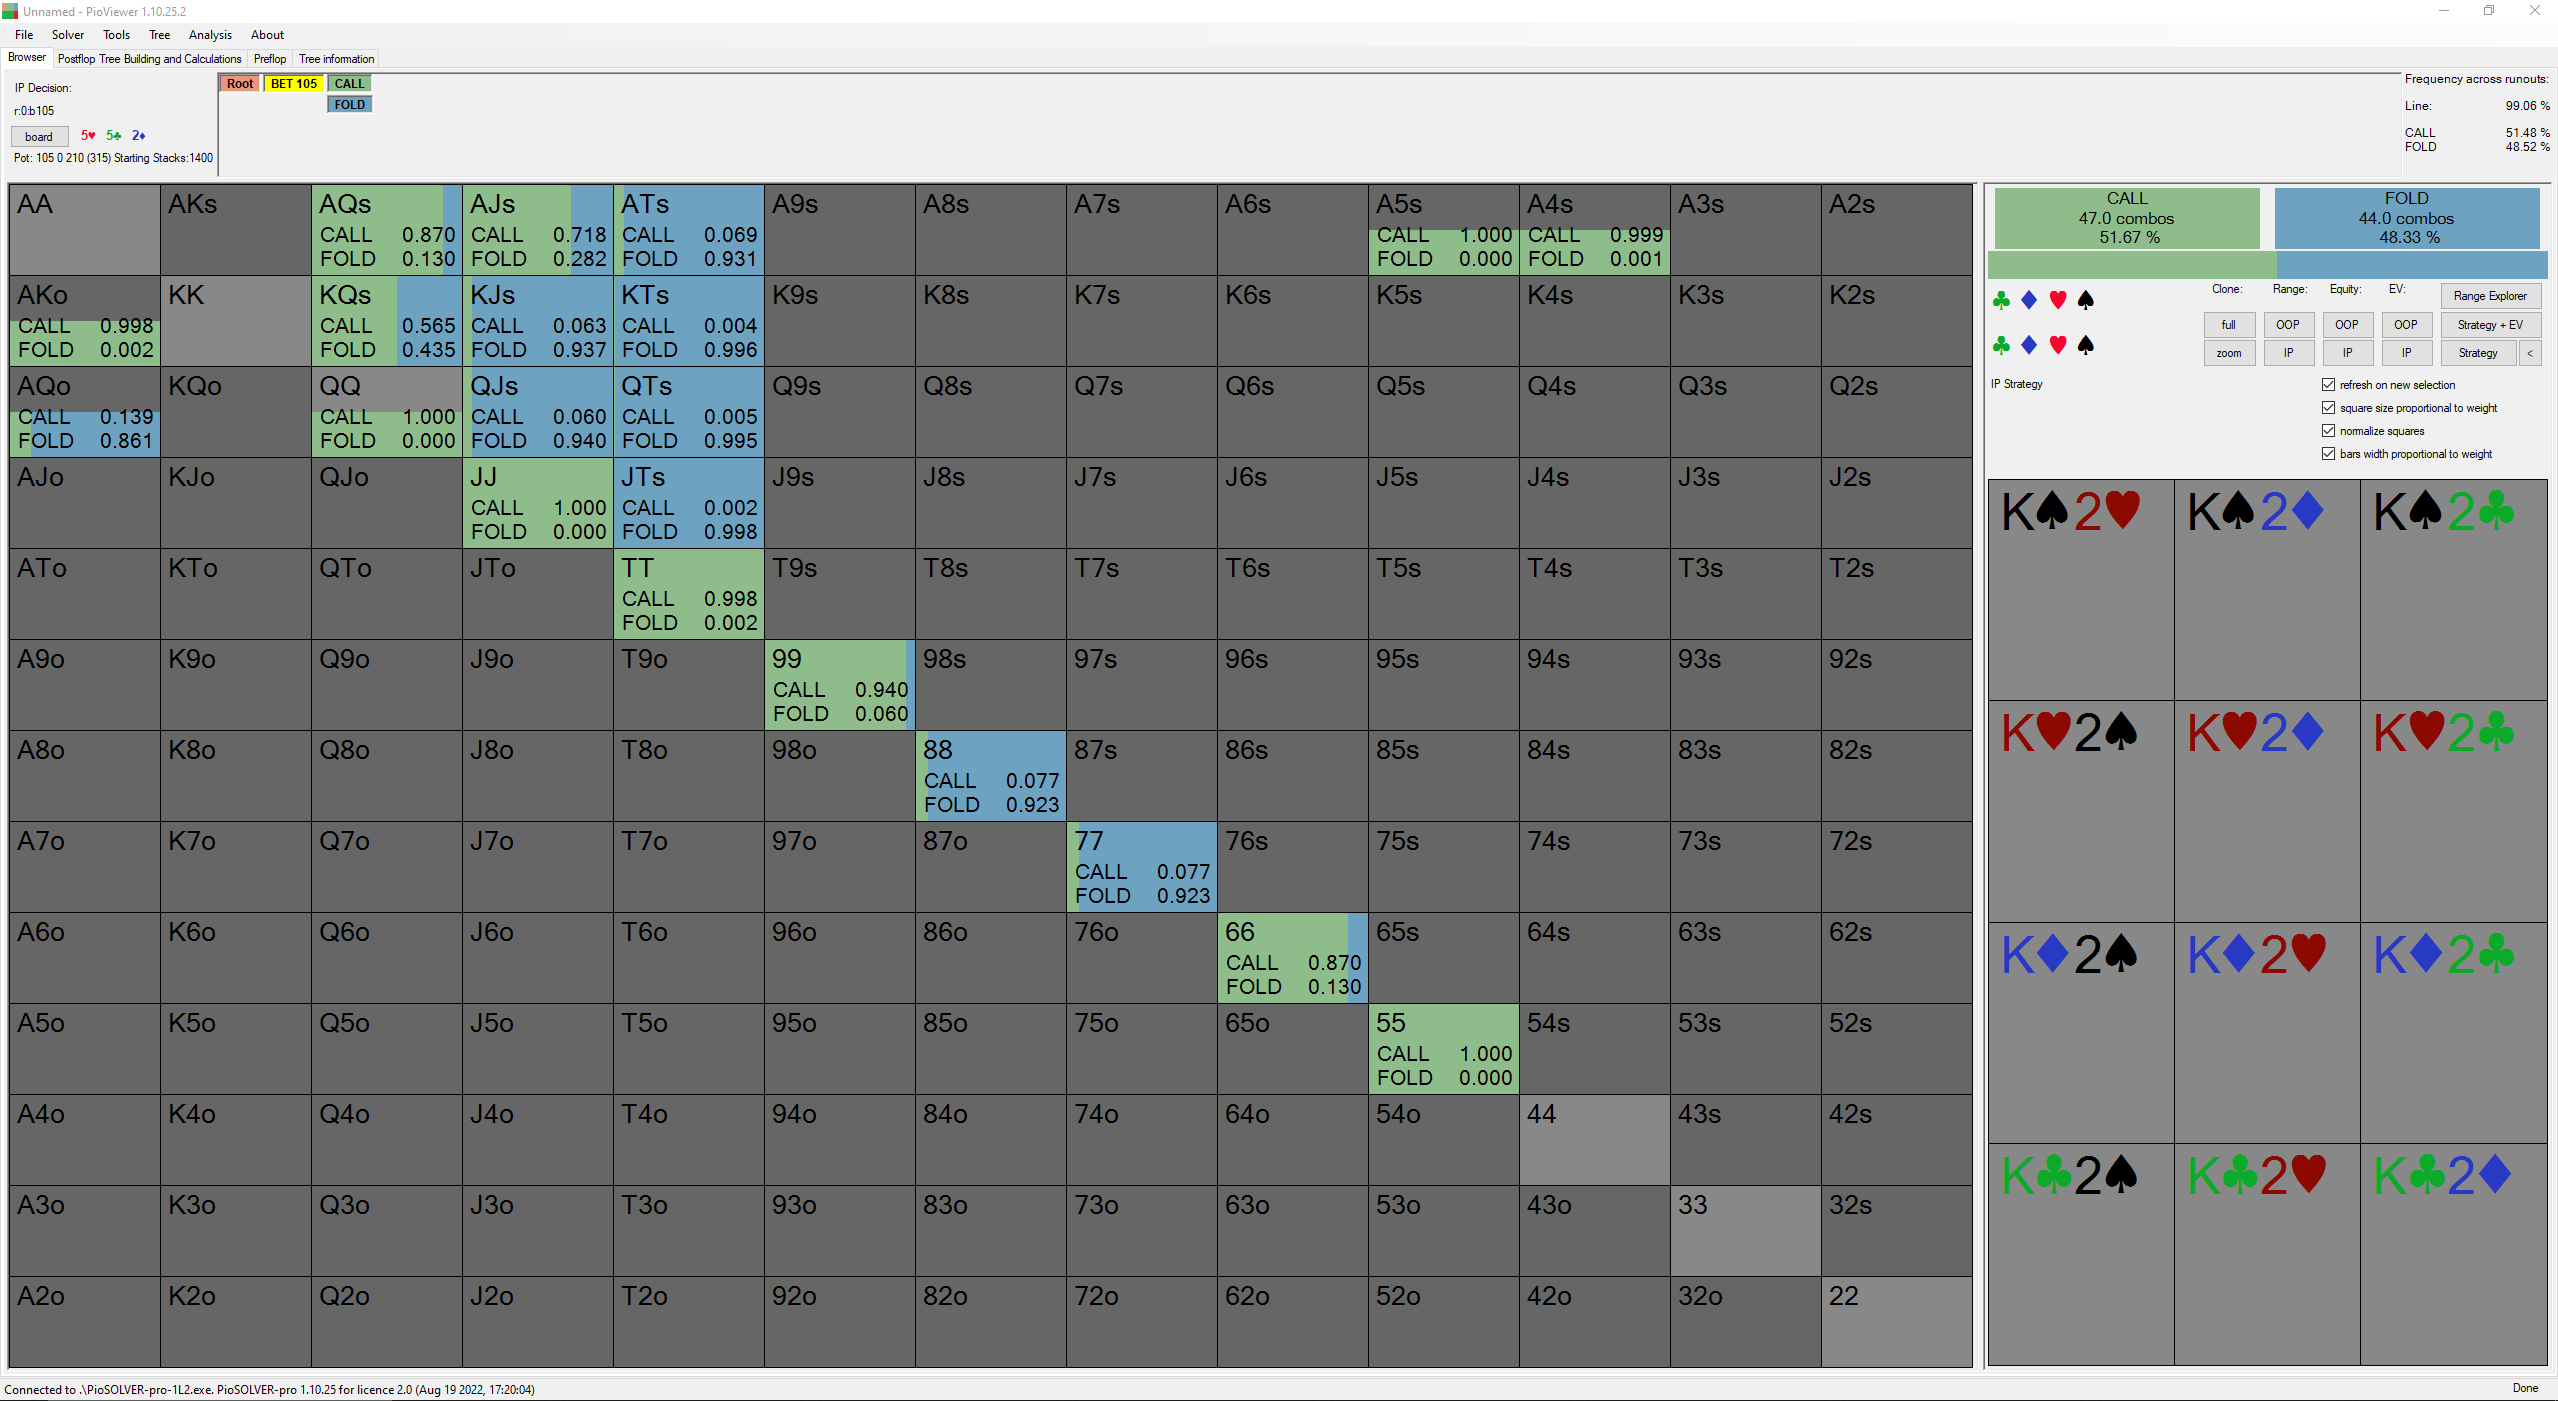Select the K♥2♦ combo card tile
The image size is (2558, 1401).
click(x=2266, y=810)
